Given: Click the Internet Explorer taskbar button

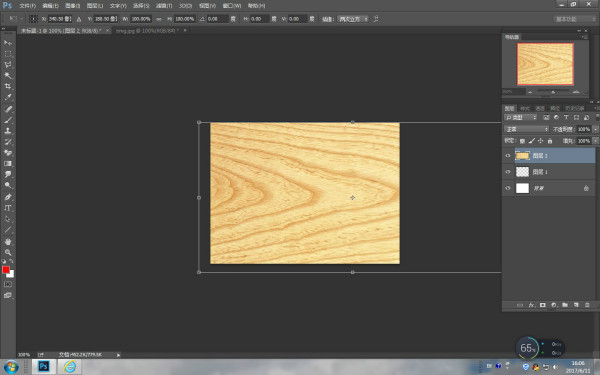Looking at the screenshot, I should [70, 367].
